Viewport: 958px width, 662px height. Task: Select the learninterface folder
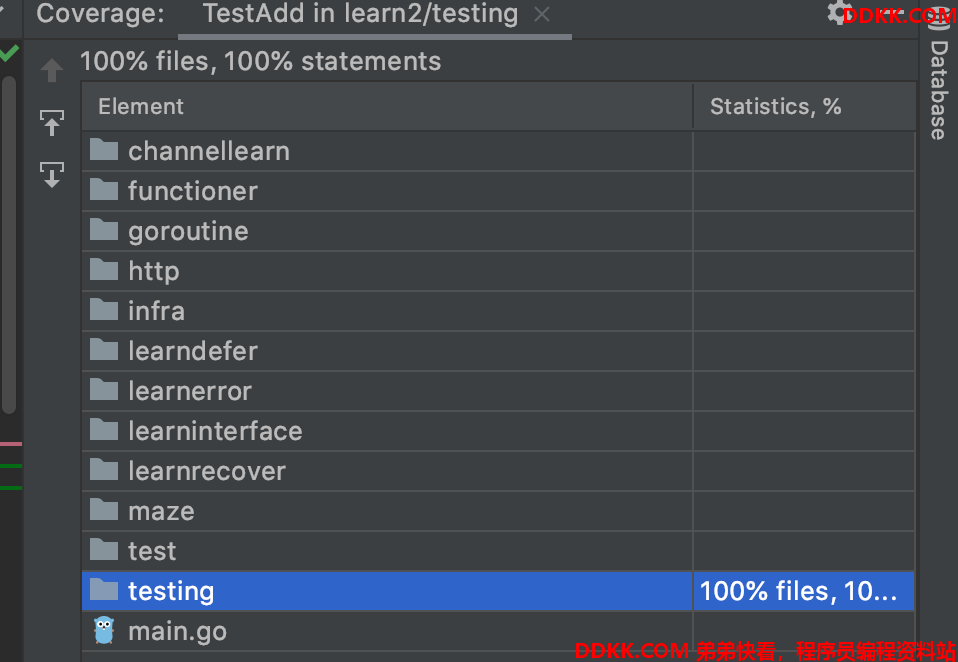[215, 431]
